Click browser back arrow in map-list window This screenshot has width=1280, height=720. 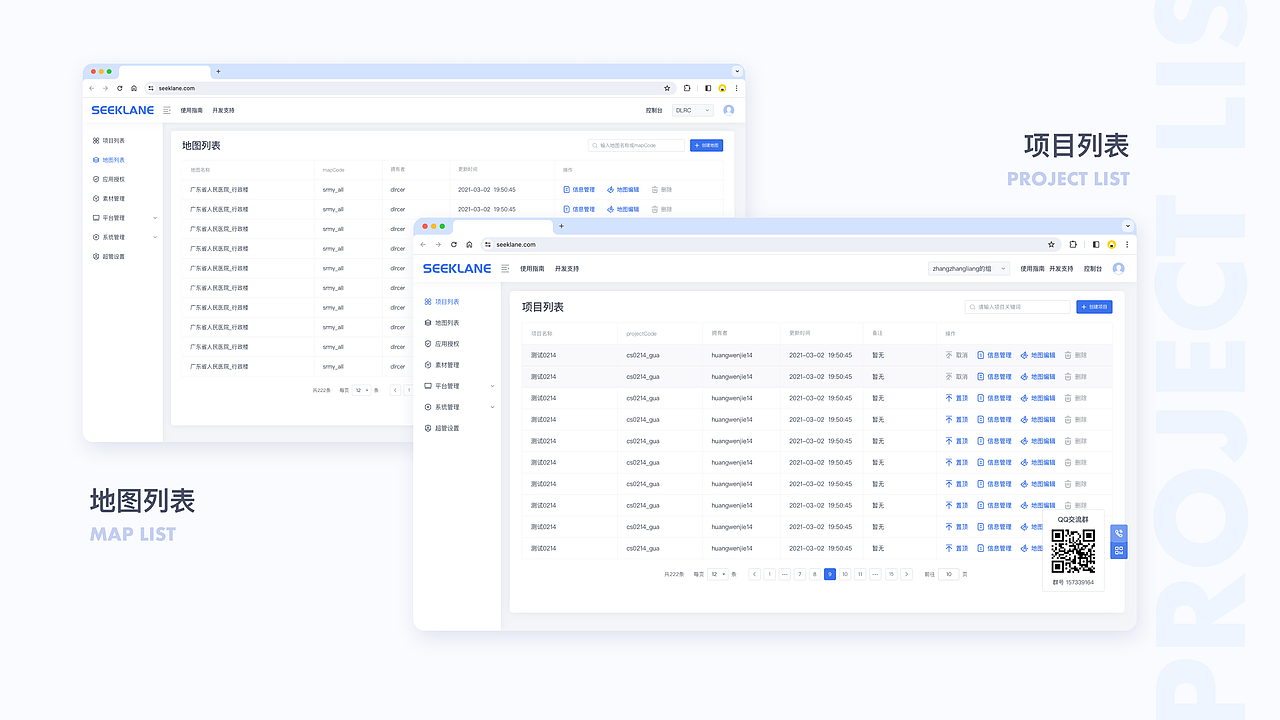click(91, 88)
